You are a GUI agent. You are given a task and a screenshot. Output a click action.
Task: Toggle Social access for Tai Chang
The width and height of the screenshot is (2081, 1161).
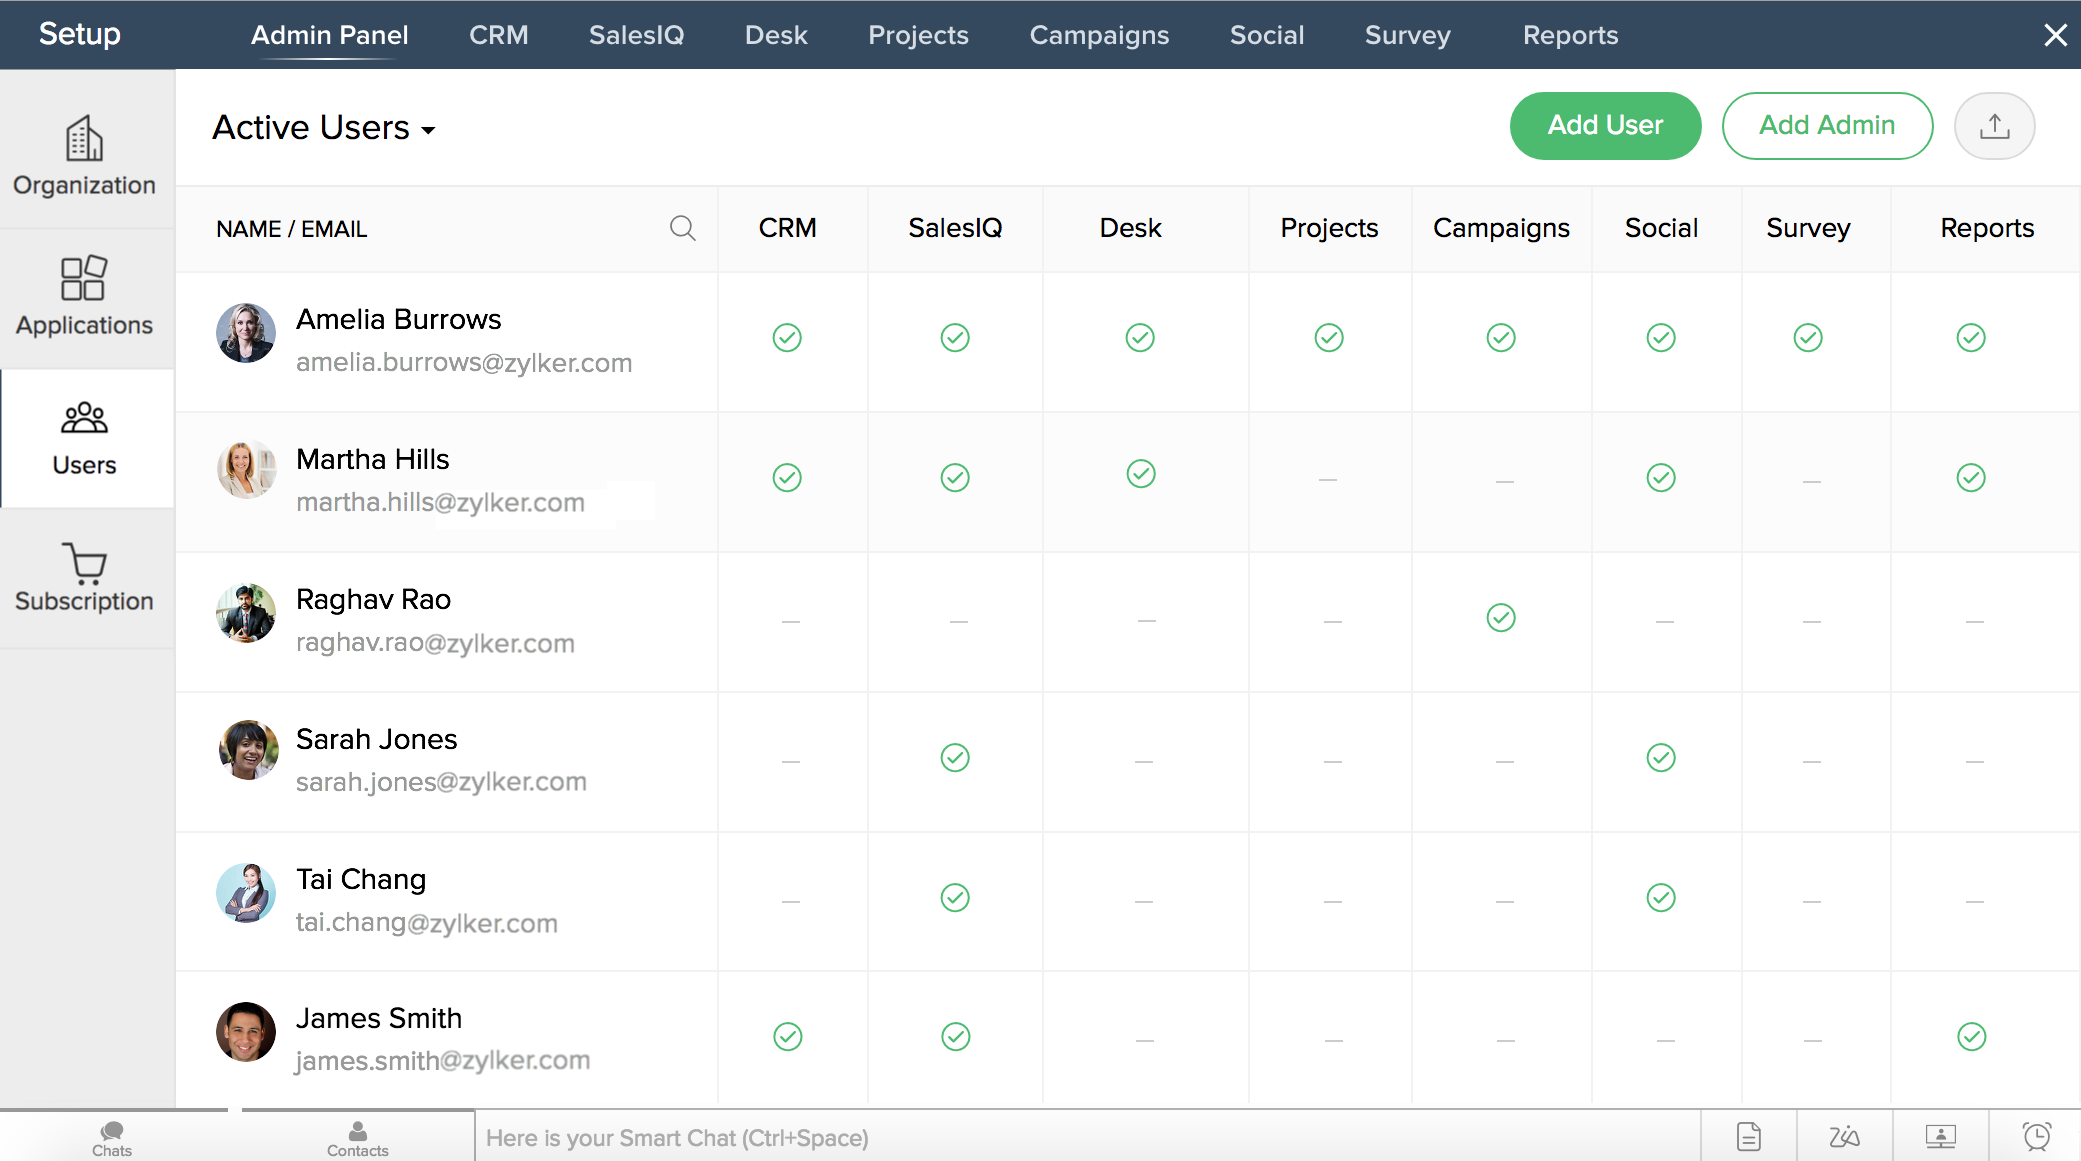point(1661,898)
